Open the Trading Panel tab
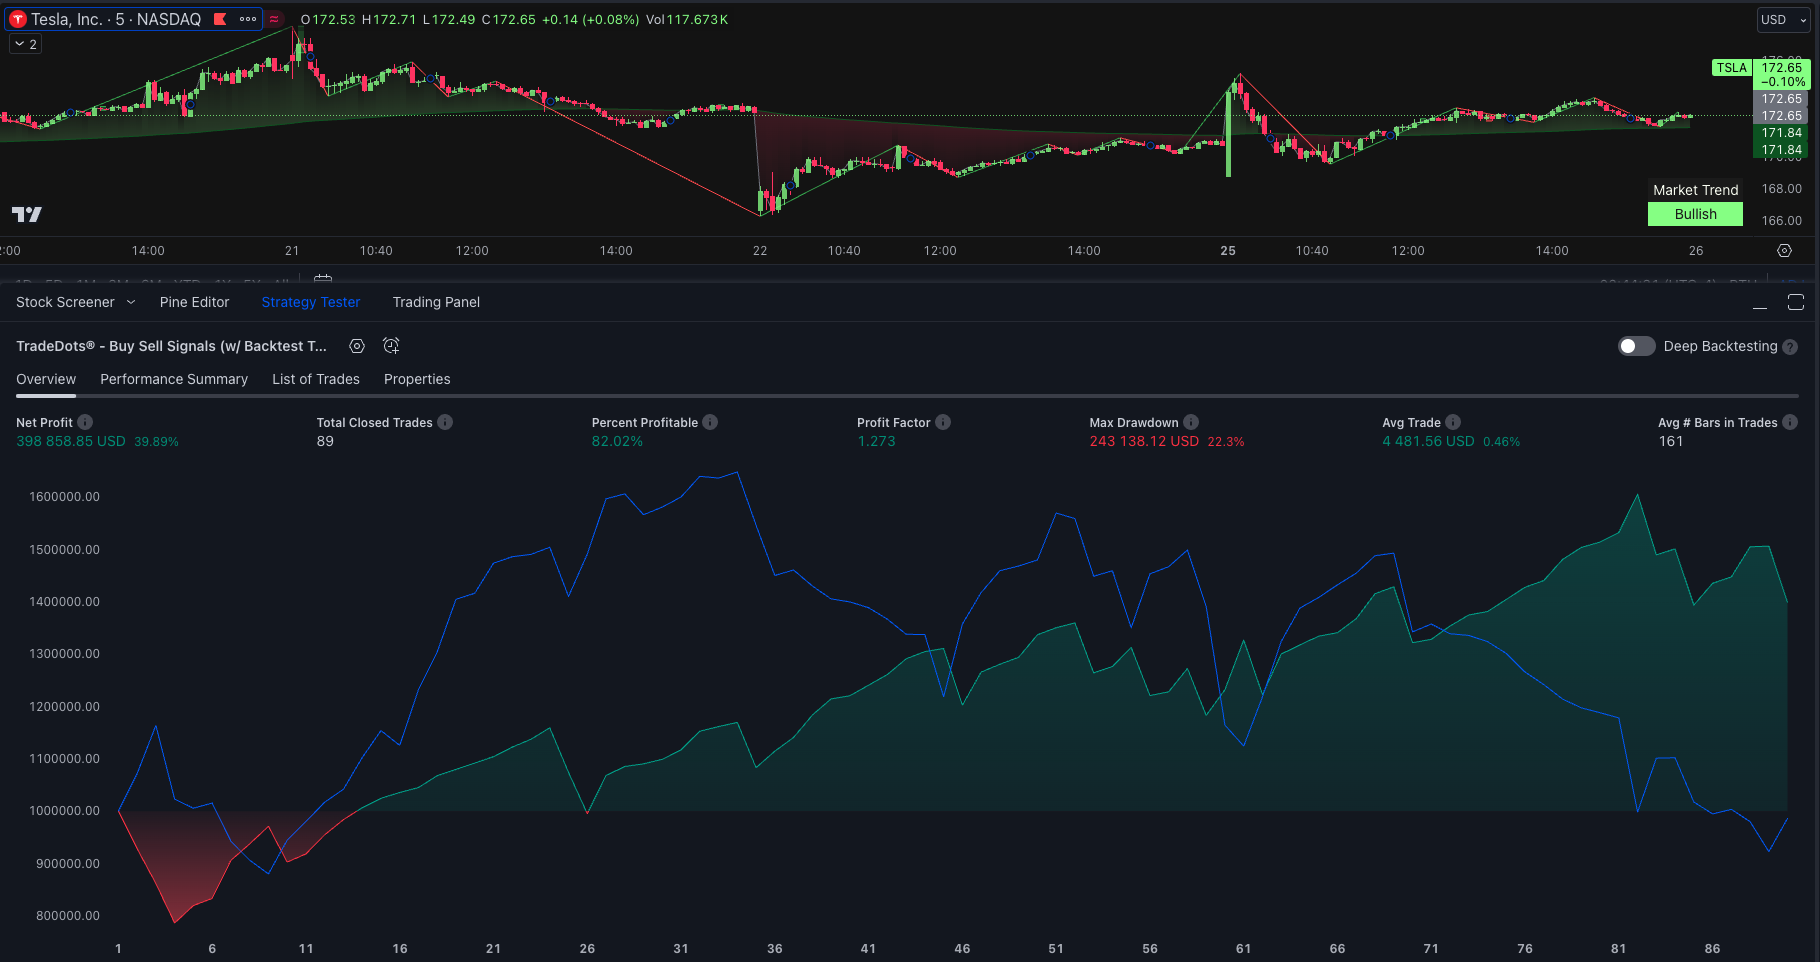 point(436,302)
